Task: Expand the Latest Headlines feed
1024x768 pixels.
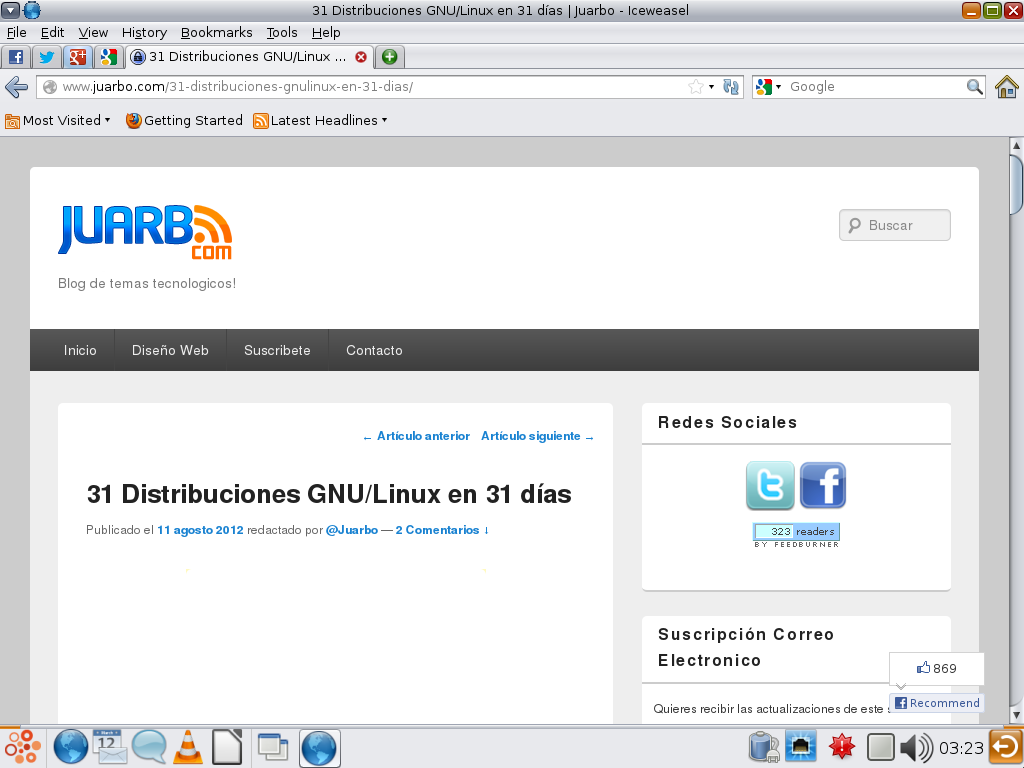Action: coord(320,120)
